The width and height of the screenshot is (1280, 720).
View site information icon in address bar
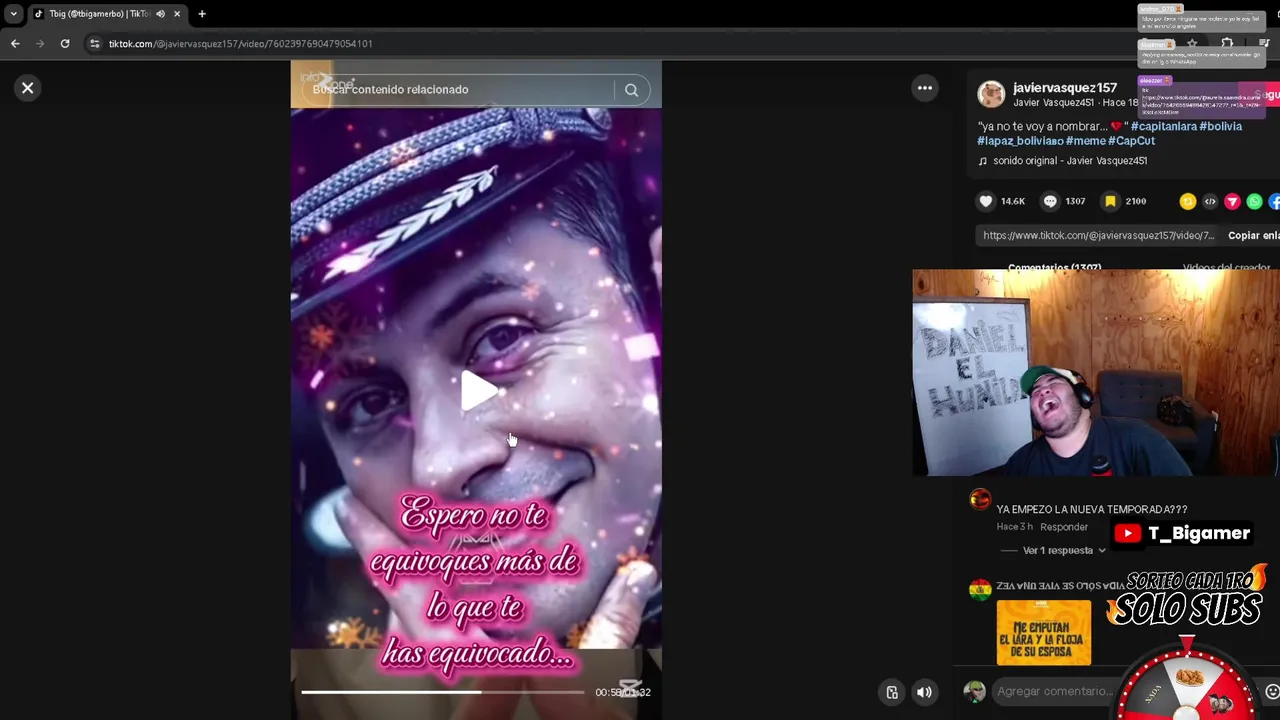tap(95, 44)
